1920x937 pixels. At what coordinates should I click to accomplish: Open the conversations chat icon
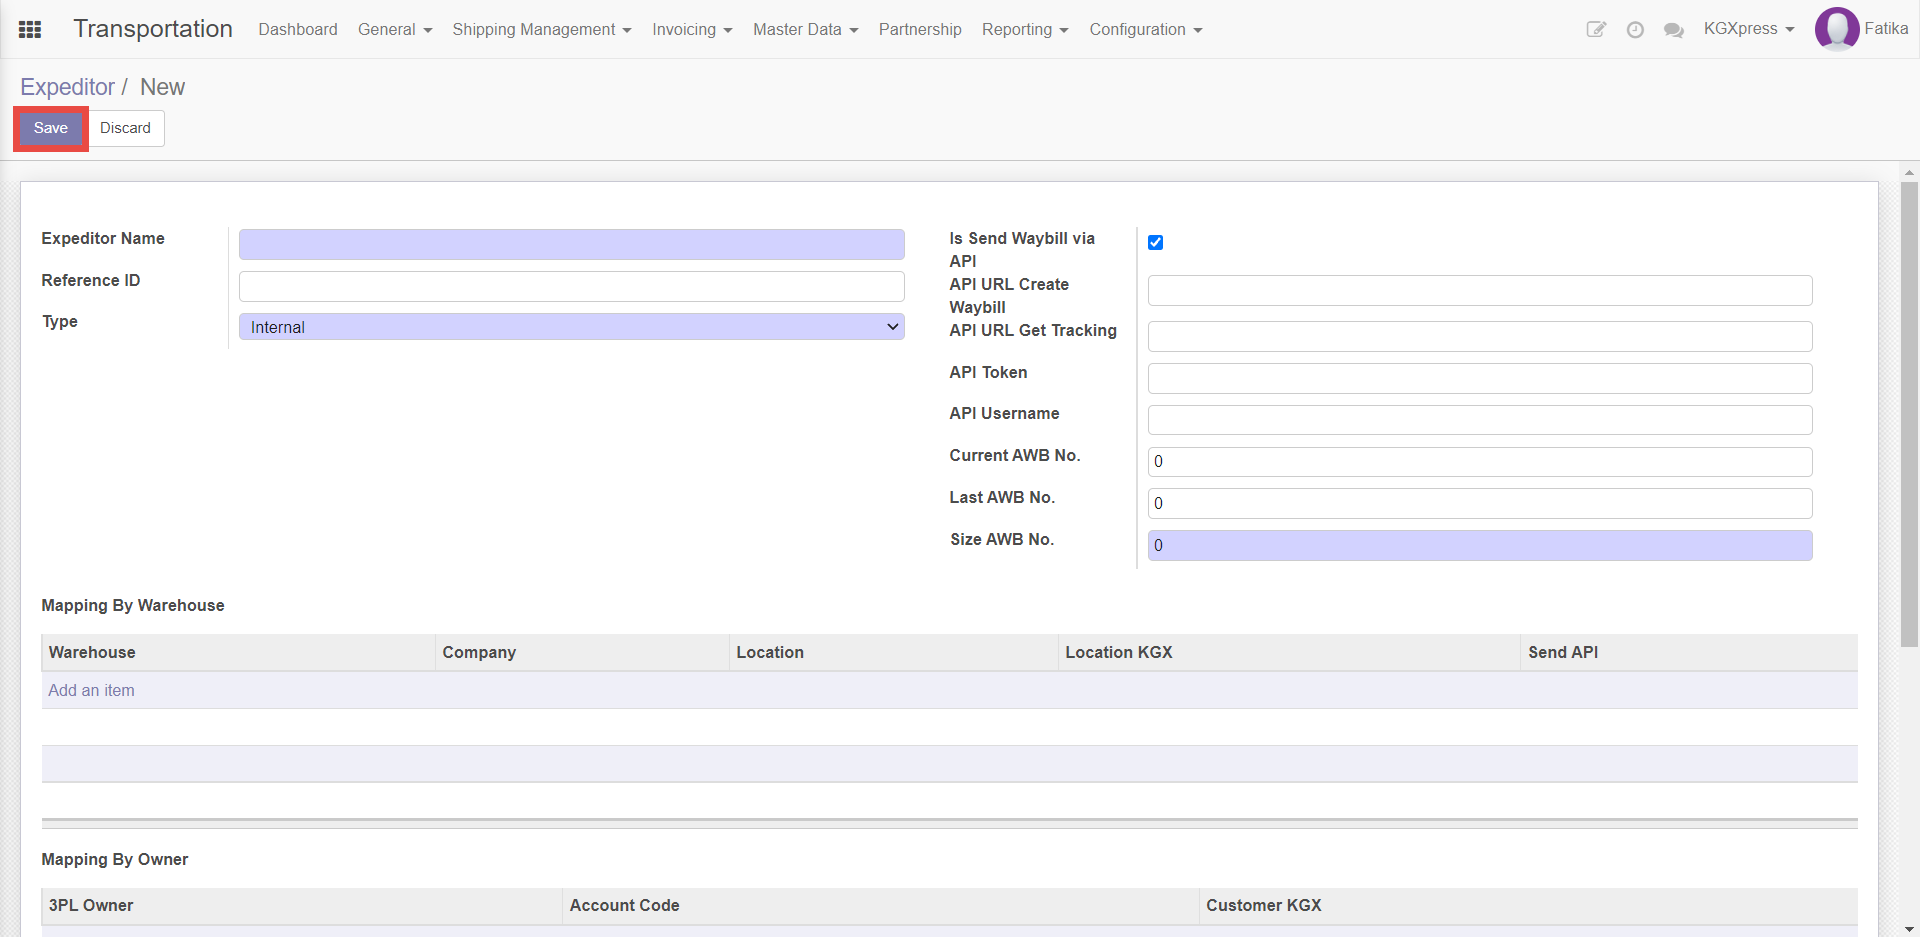(x=1674, y=29)
